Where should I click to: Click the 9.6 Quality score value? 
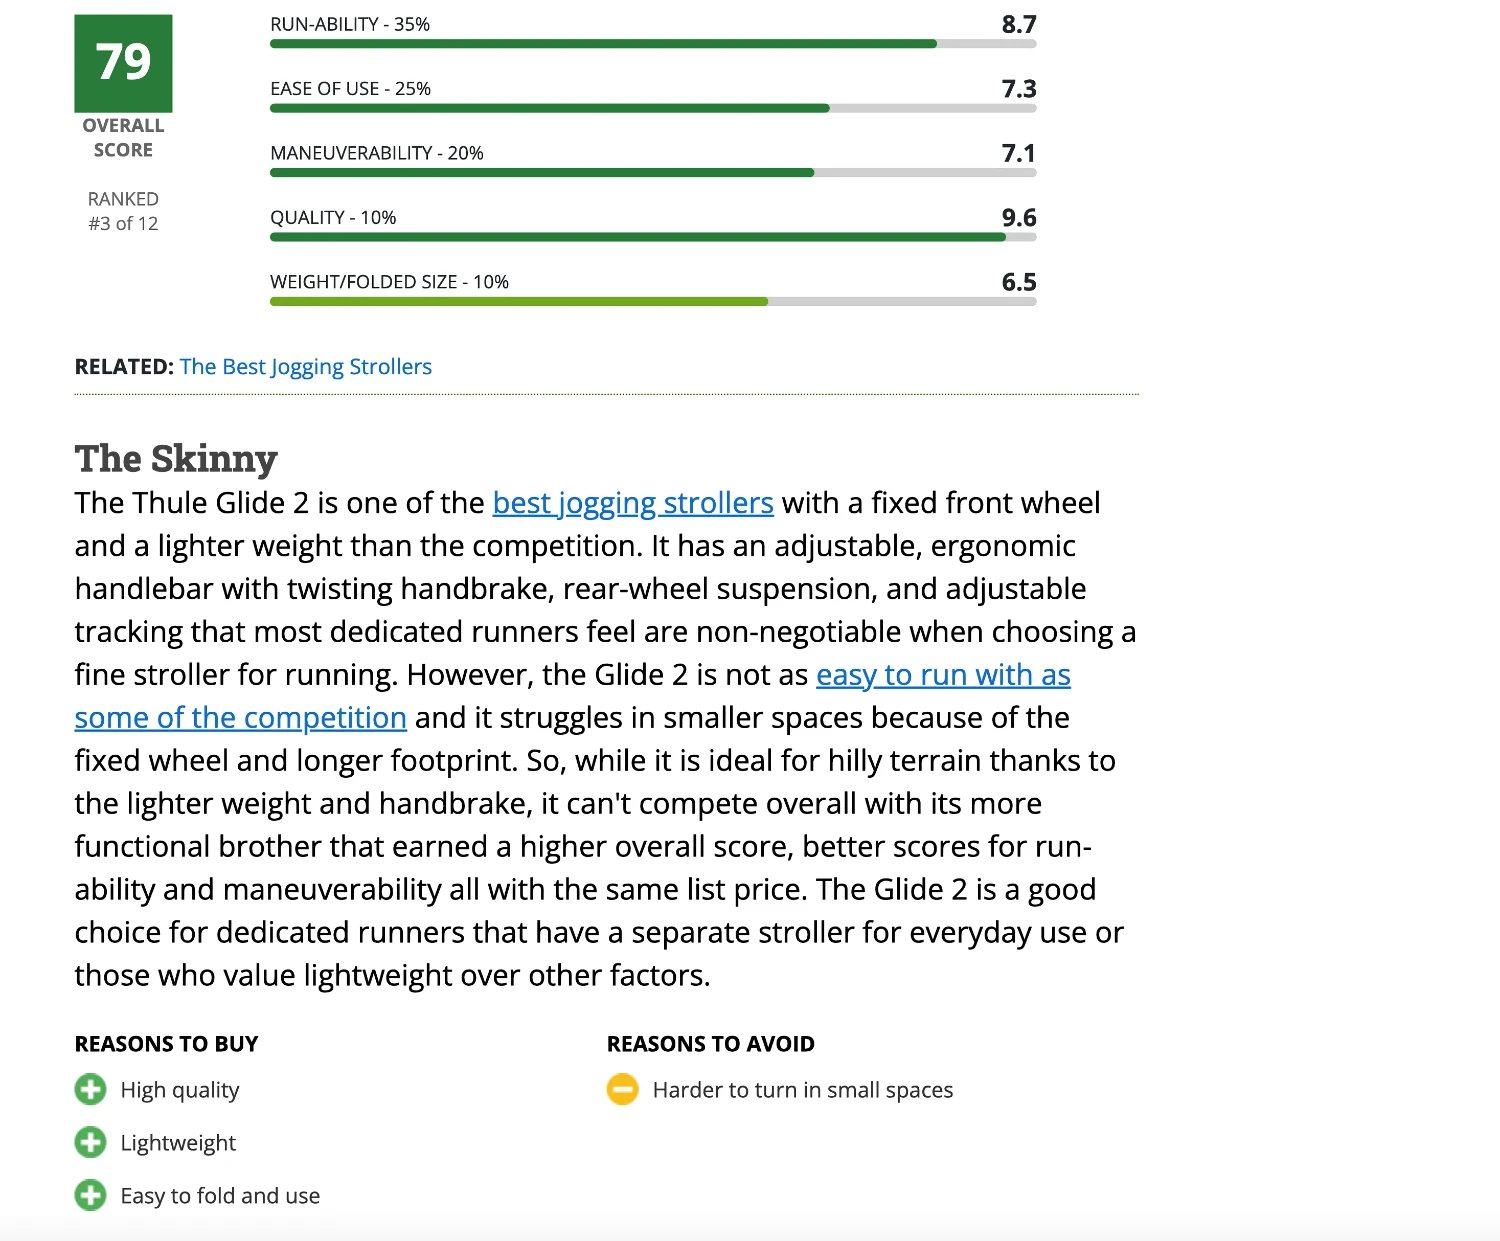[1018, 217]
